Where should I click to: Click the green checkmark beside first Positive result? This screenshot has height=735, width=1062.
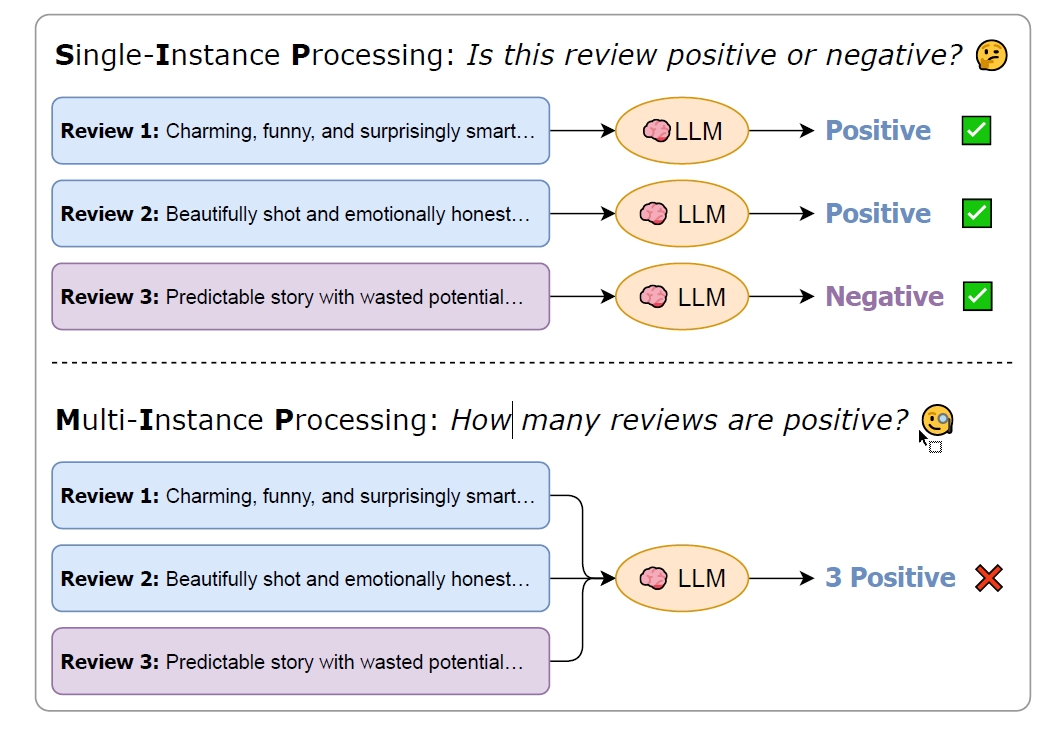(977, 130)
